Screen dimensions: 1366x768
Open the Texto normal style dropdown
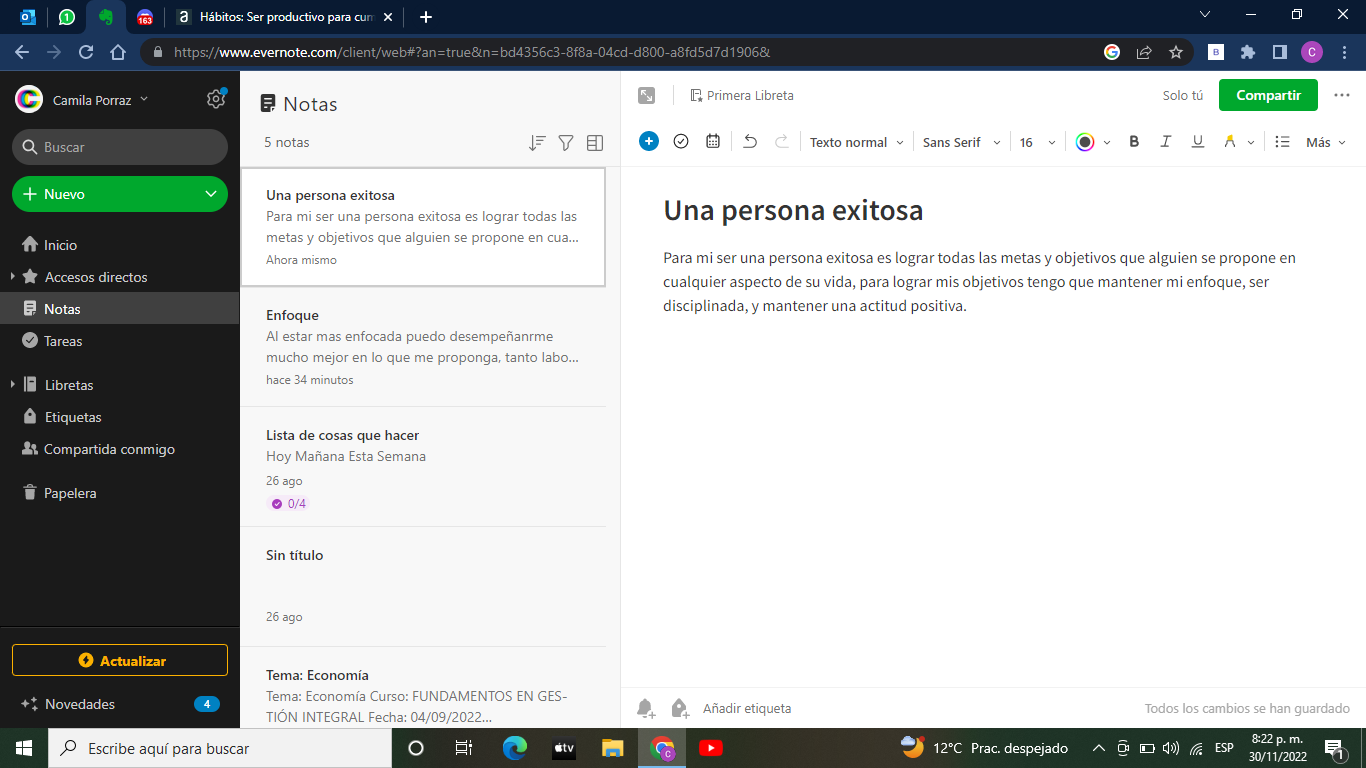[x=856, y=142]
